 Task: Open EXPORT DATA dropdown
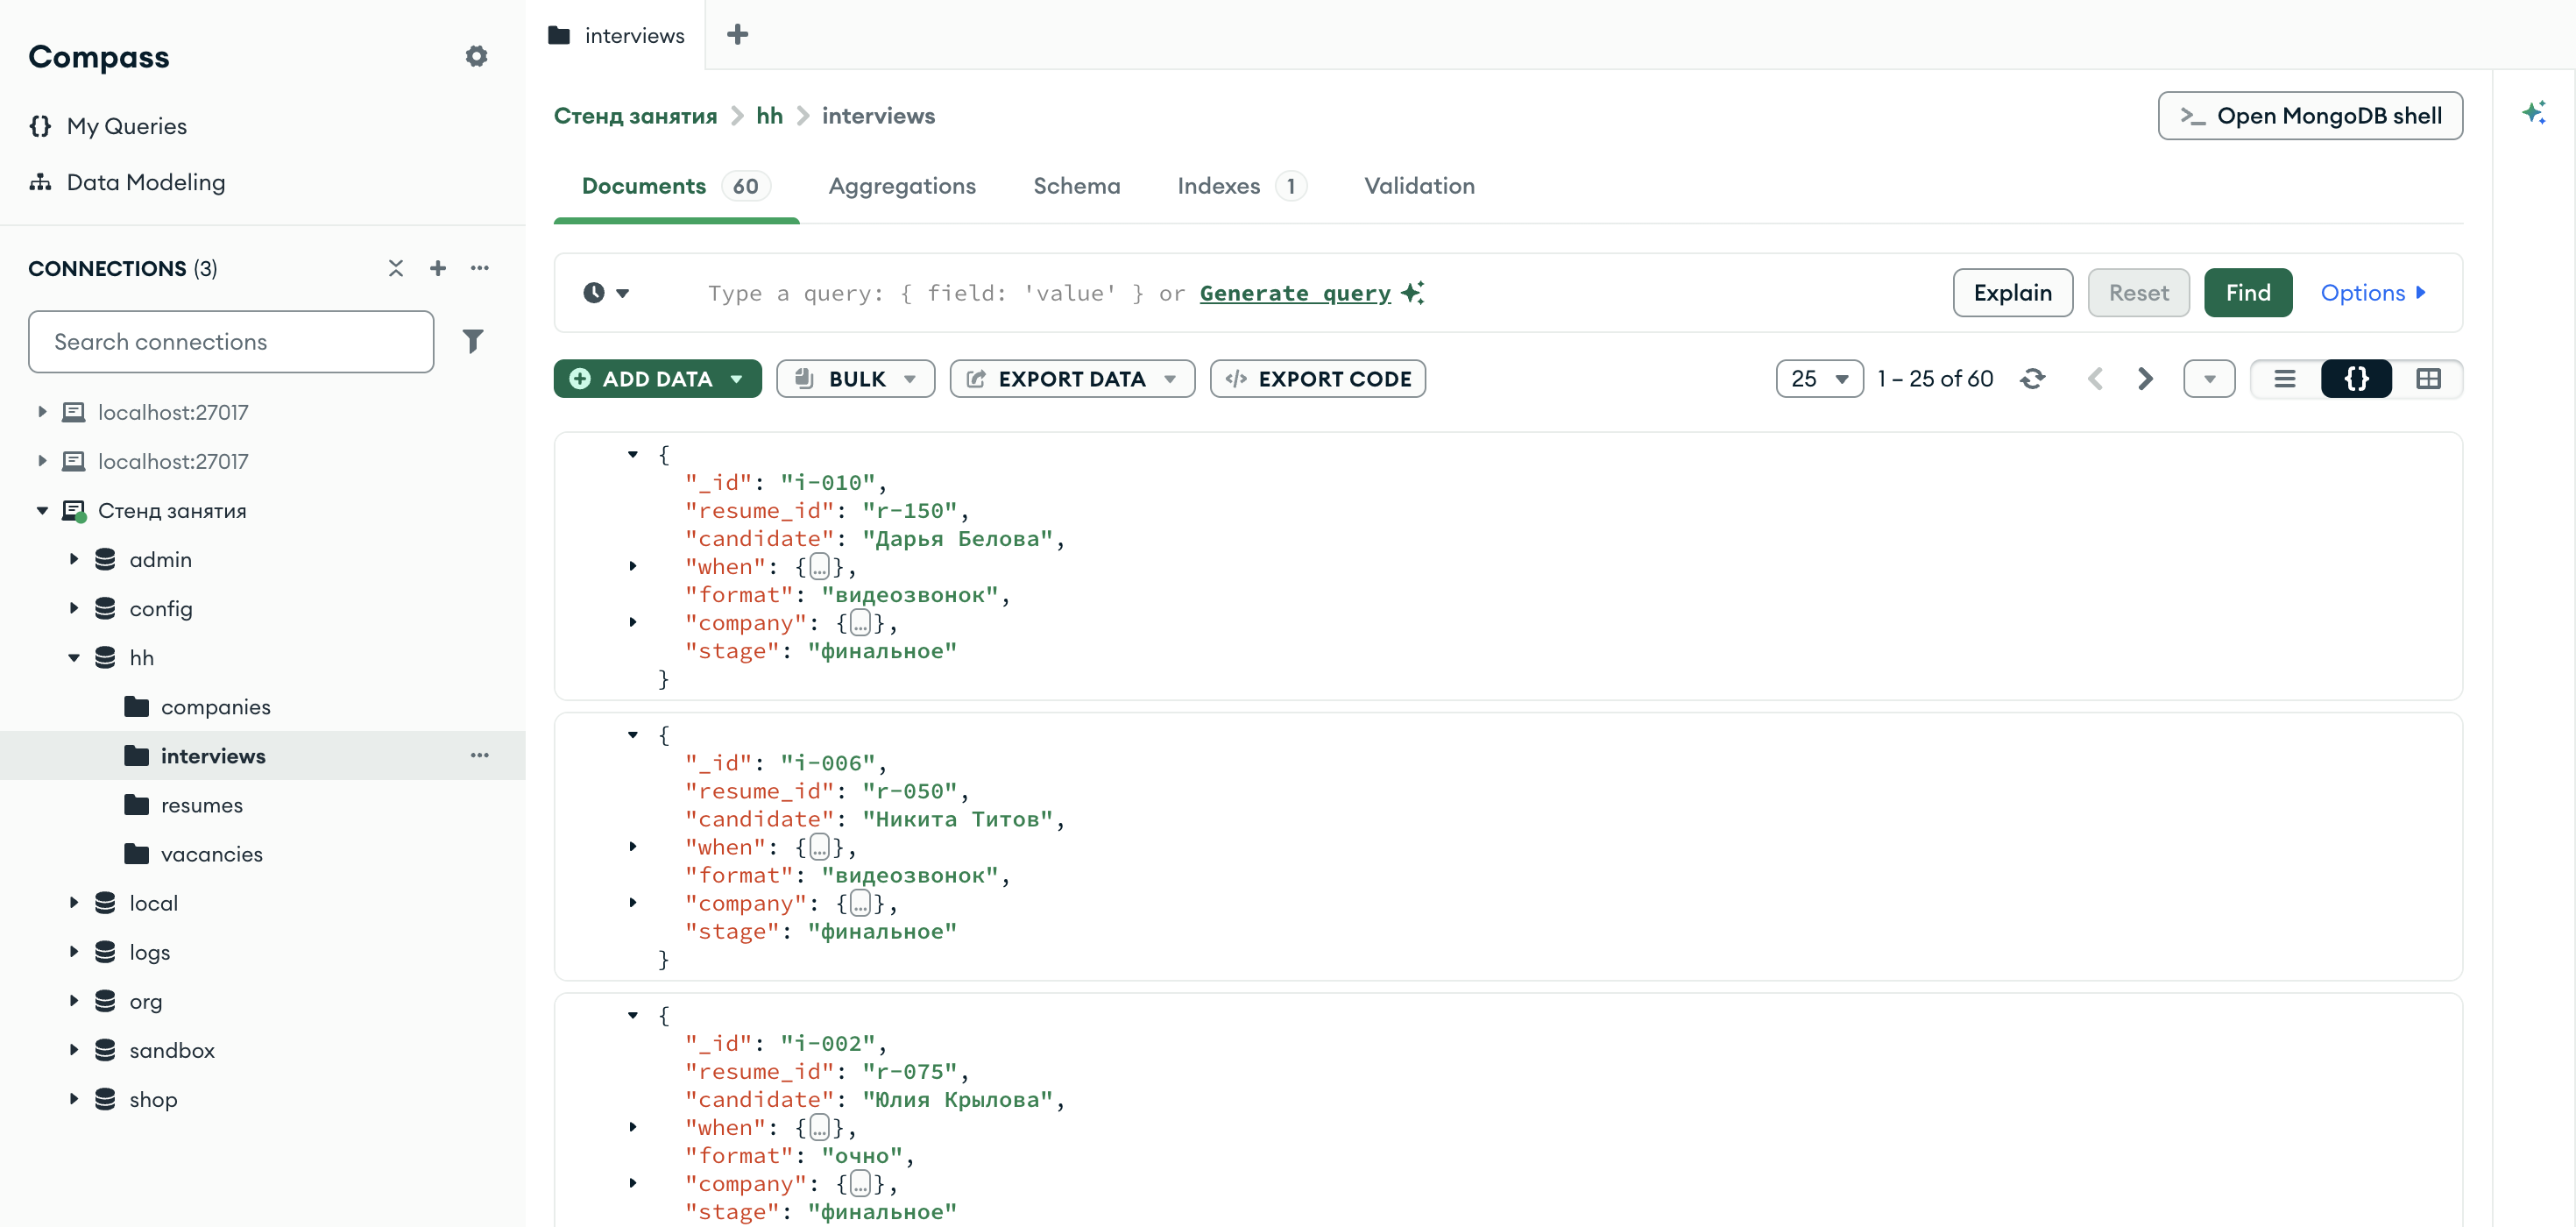(x=1072, y=379)
